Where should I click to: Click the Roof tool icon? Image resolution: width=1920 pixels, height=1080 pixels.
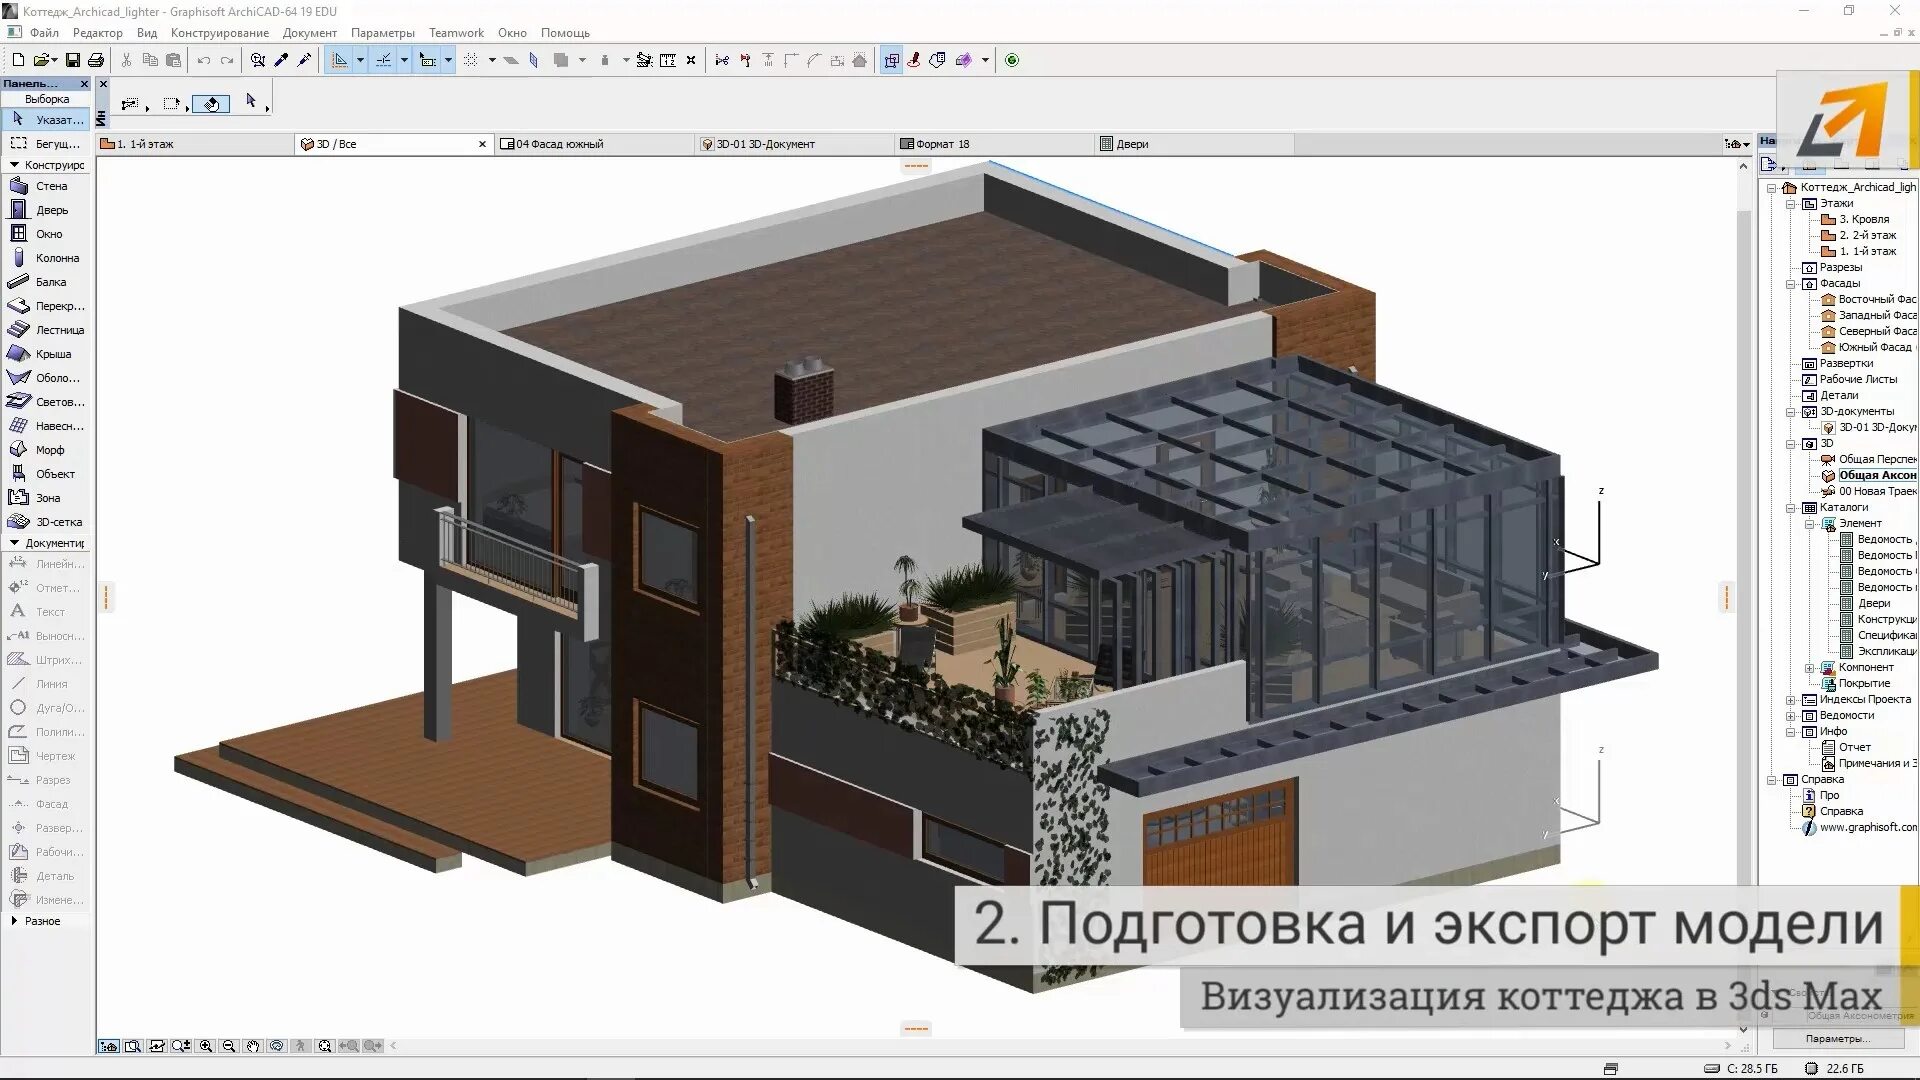coord(18,353)
